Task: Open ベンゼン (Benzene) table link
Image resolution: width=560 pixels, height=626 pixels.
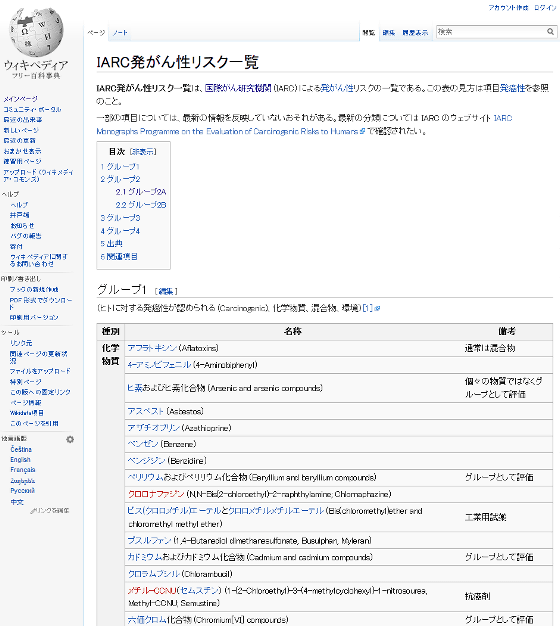Action: (x=143, y=444)
